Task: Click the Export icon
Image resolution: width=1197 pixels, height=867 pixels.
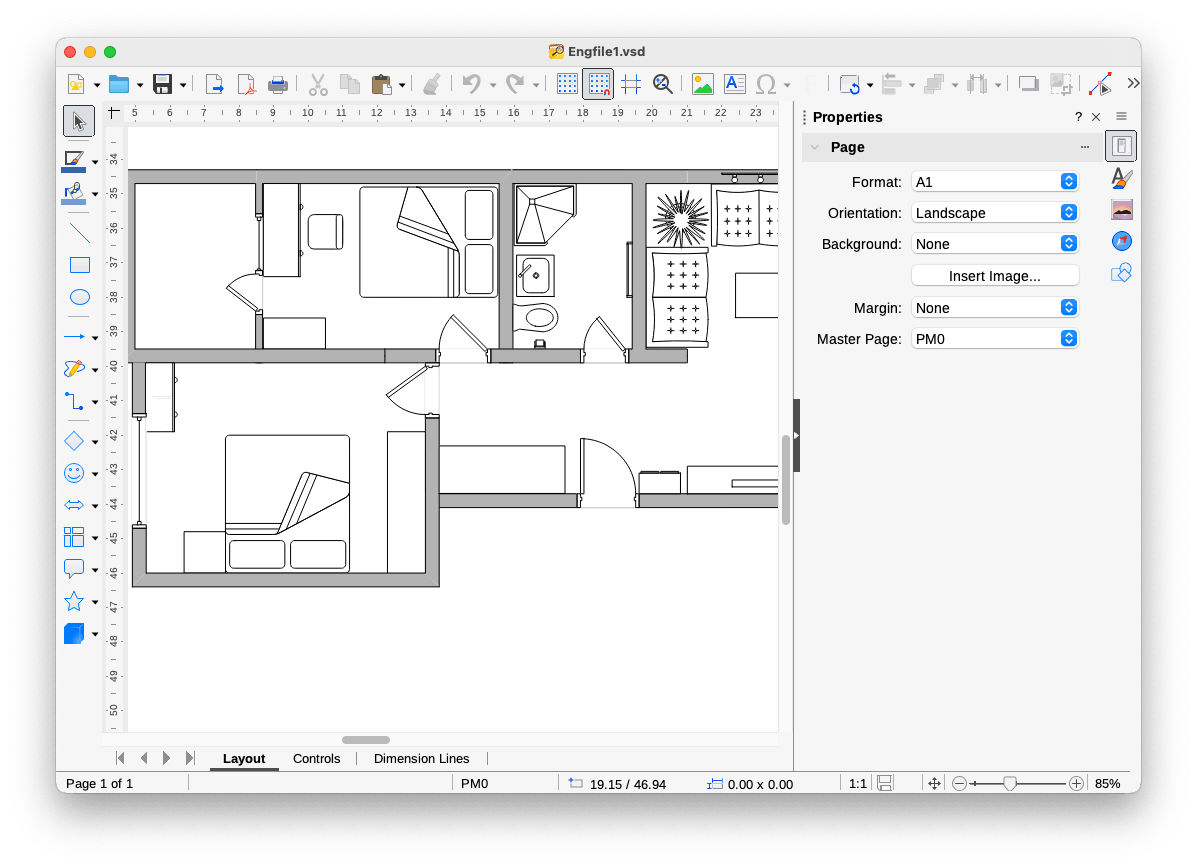Action: (215, 84)
